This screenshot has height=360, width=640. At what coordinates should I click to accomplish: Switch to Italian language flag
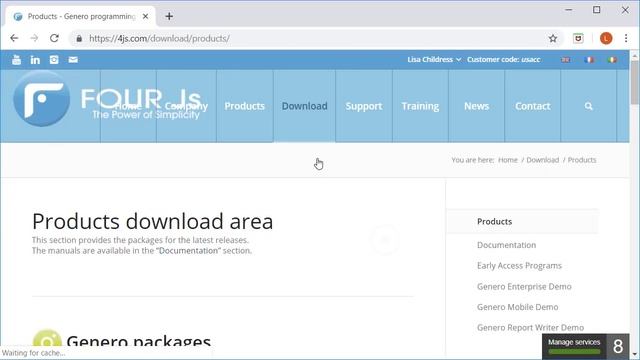click(x=611, y=60)
